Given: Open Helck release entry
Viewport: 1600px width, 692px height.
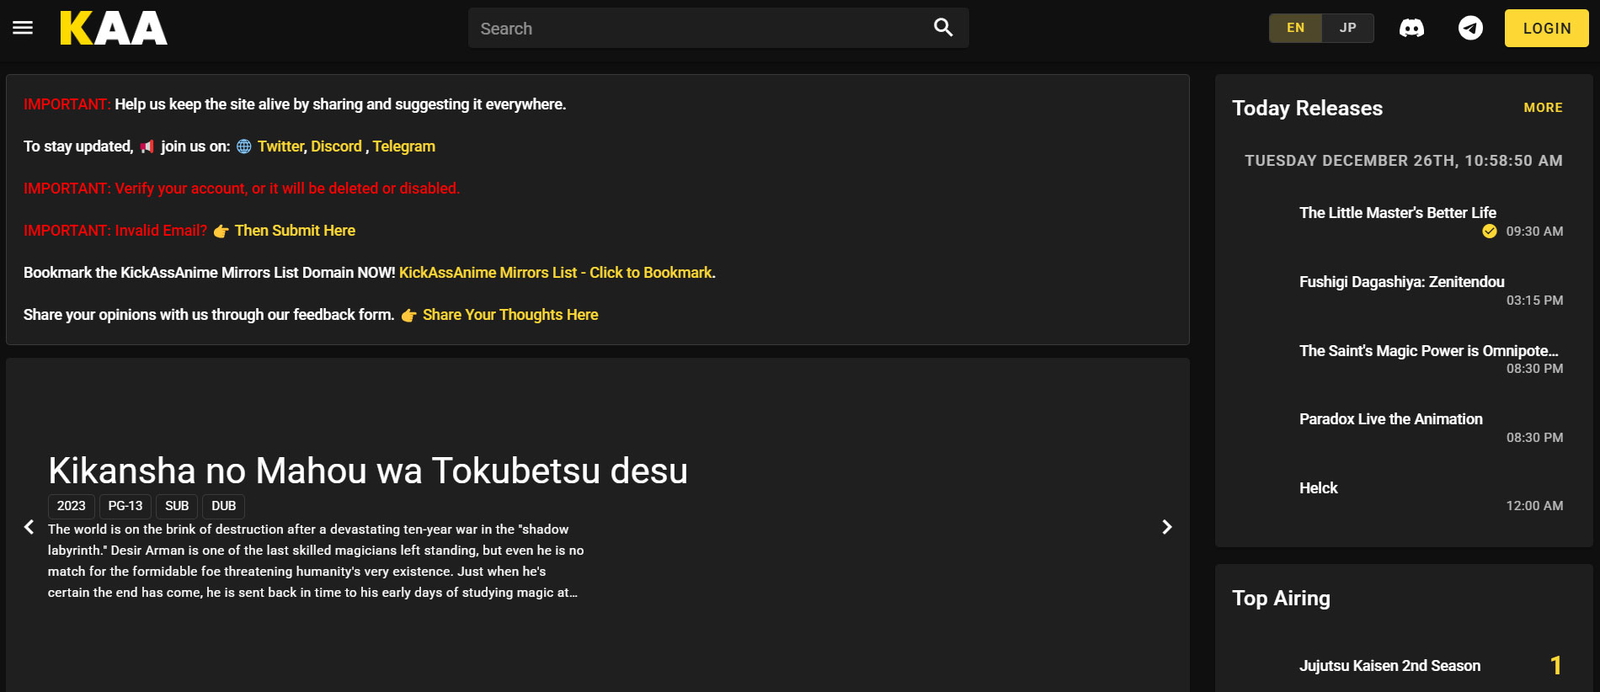Looking at the screenshot, I should [x=1318, y=488].
